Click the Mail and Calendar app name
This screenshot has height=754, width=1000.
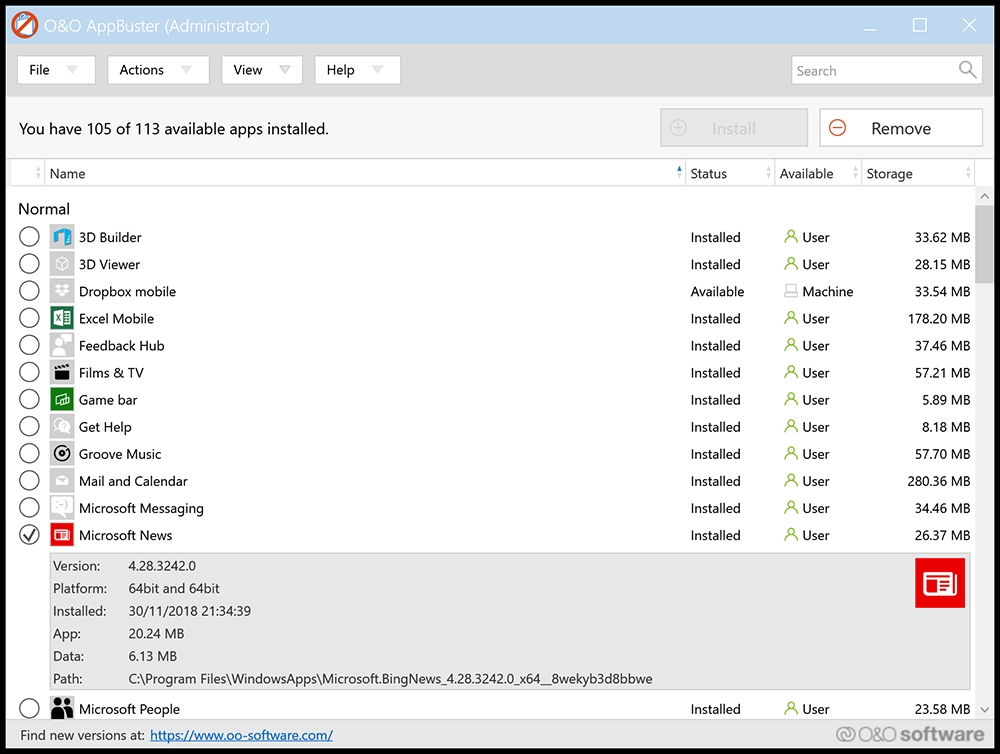(x=133, y=481)
